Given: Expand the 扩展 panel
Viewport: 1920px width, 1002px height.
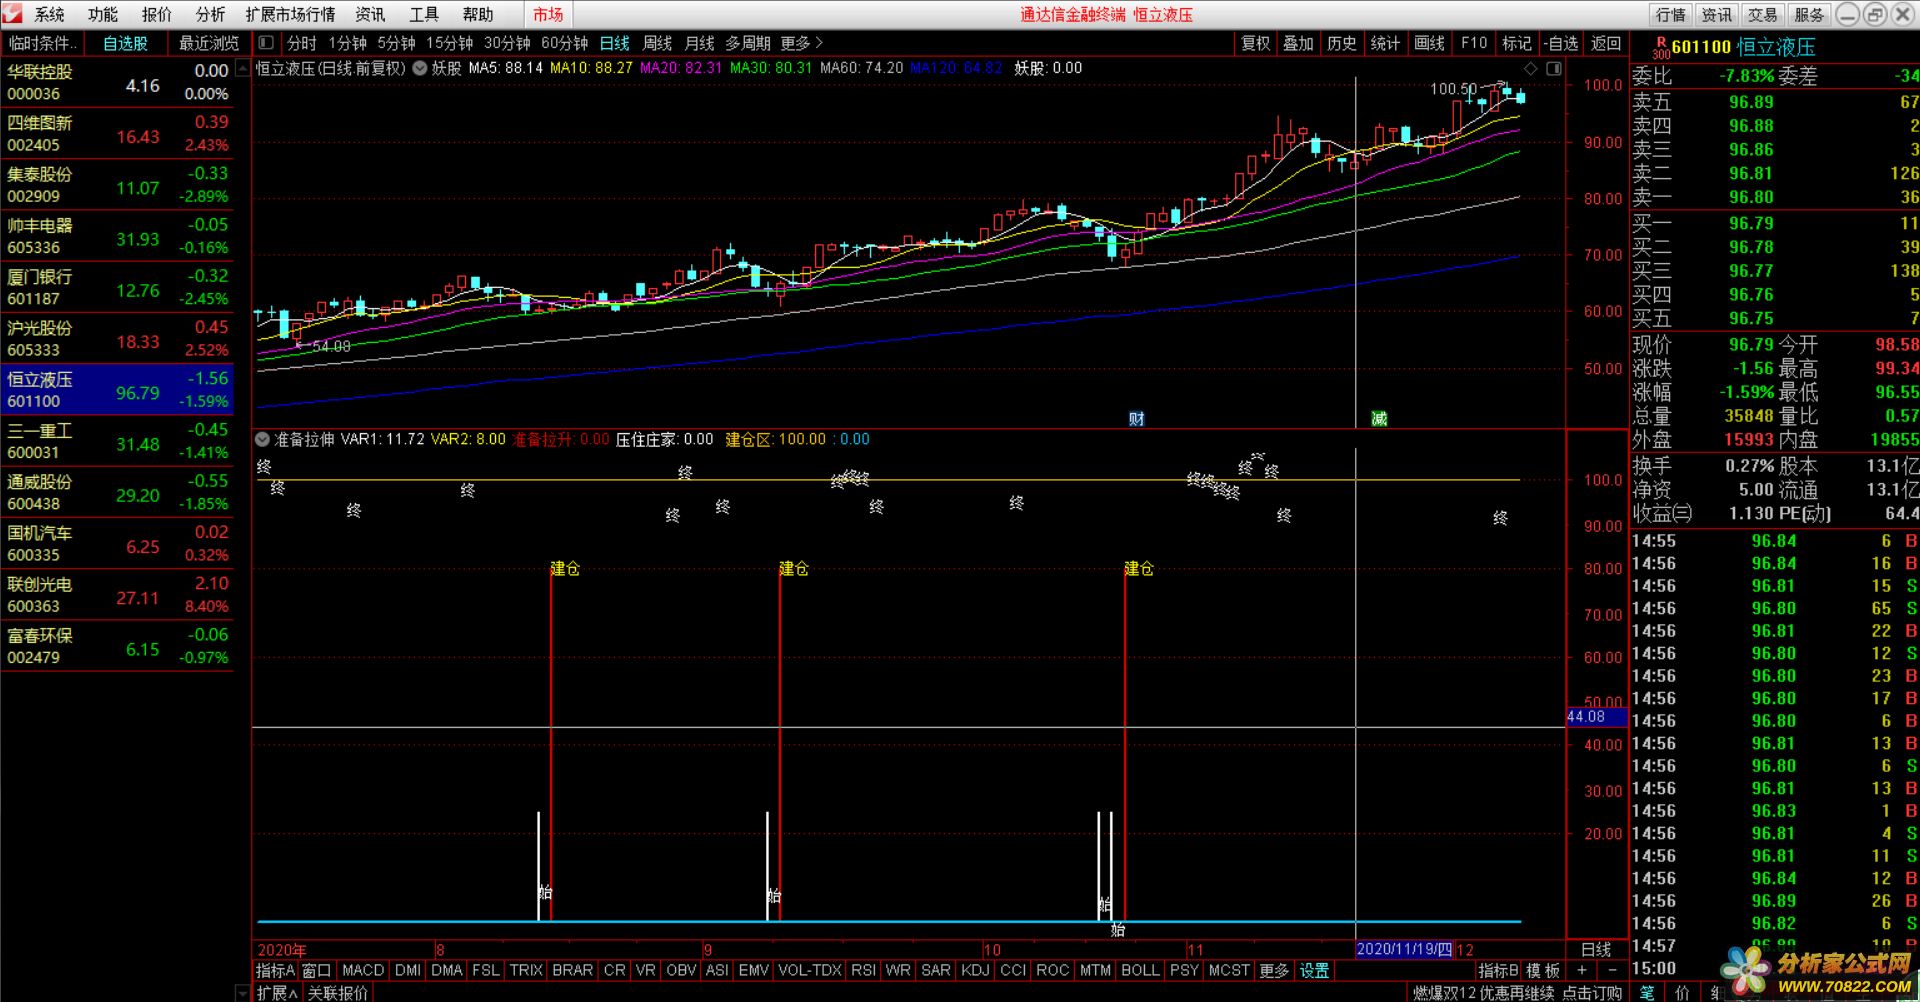Looking at the screenshot, I should pyautogui.click(x=277, y=992).
